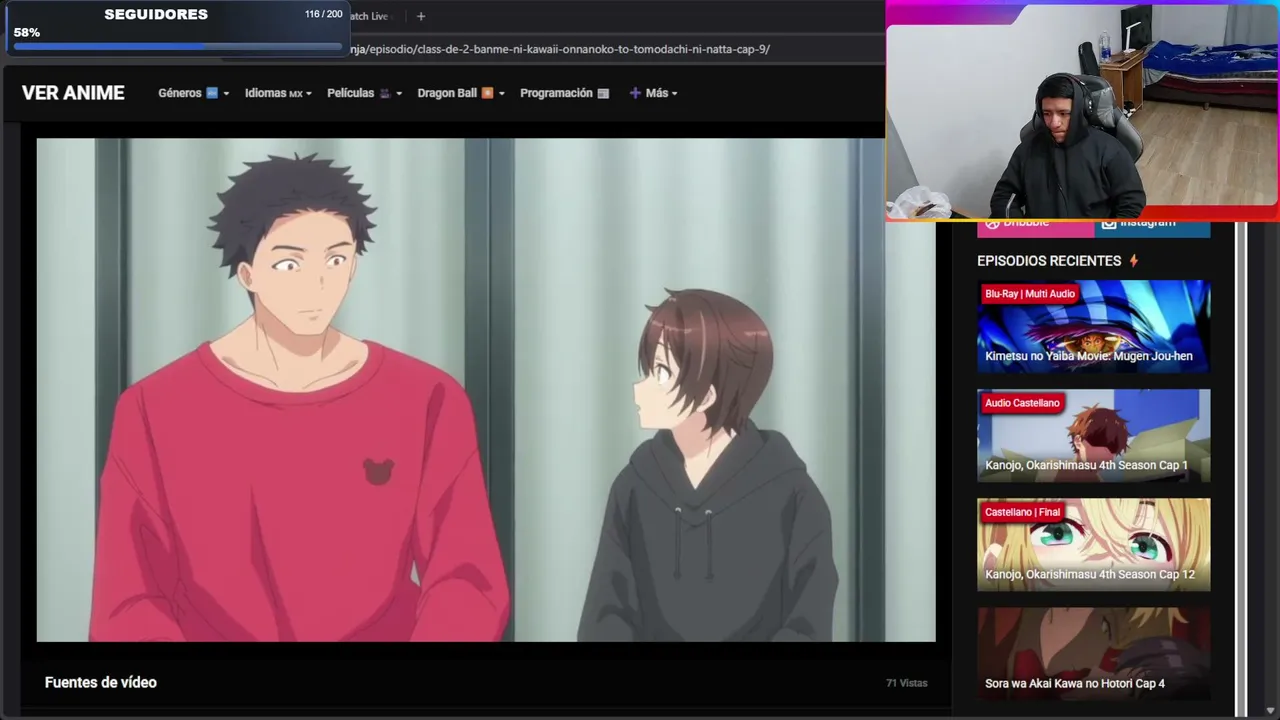Click the Dragon Ball orange ball icon
1280x720 pixels.
[x=487, y=93]
